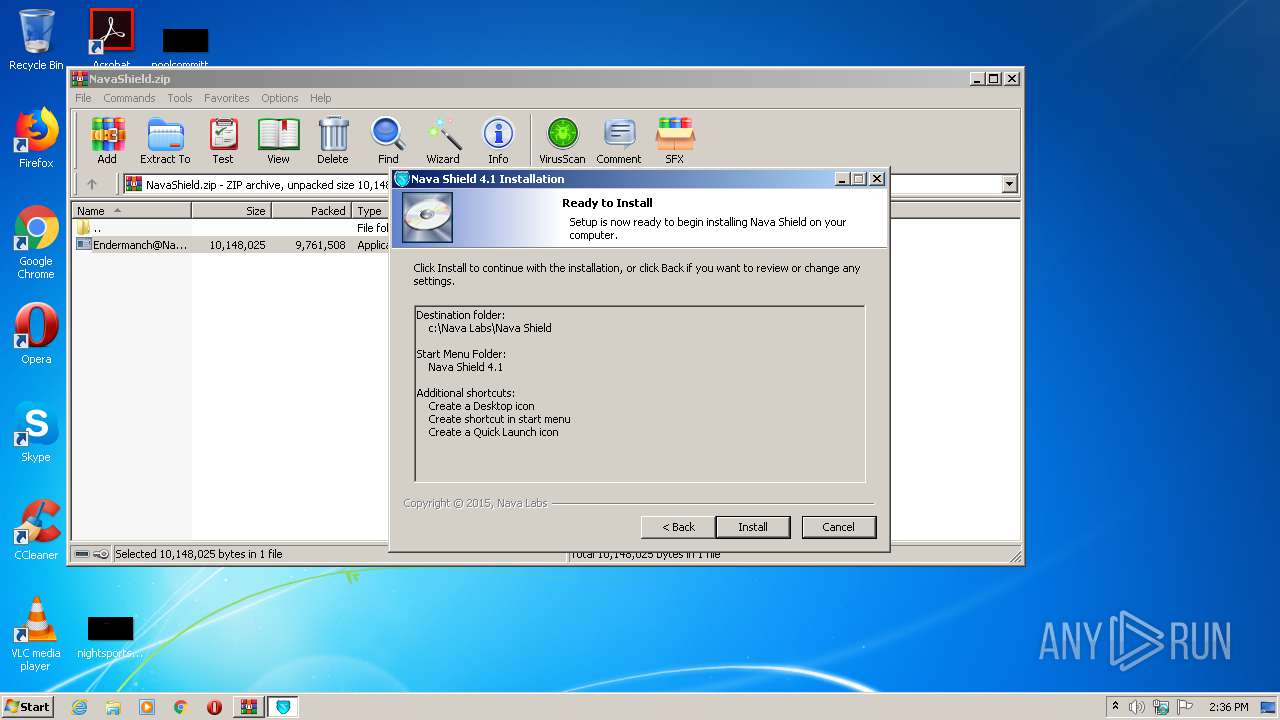Click the WinRAR taskbar button
The height and width of the screenshot is (720, 1280).
coord(248,707)
